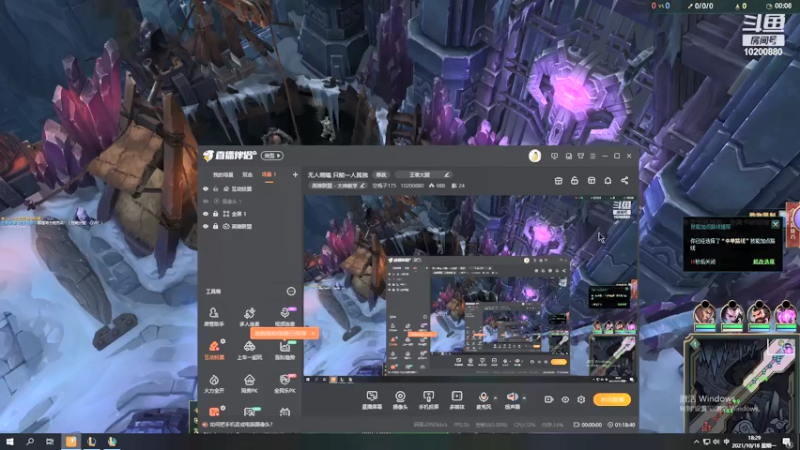Select the orange Scene 1 tab
The width and height of the screenshot is (800, 450).
point(269,174)
